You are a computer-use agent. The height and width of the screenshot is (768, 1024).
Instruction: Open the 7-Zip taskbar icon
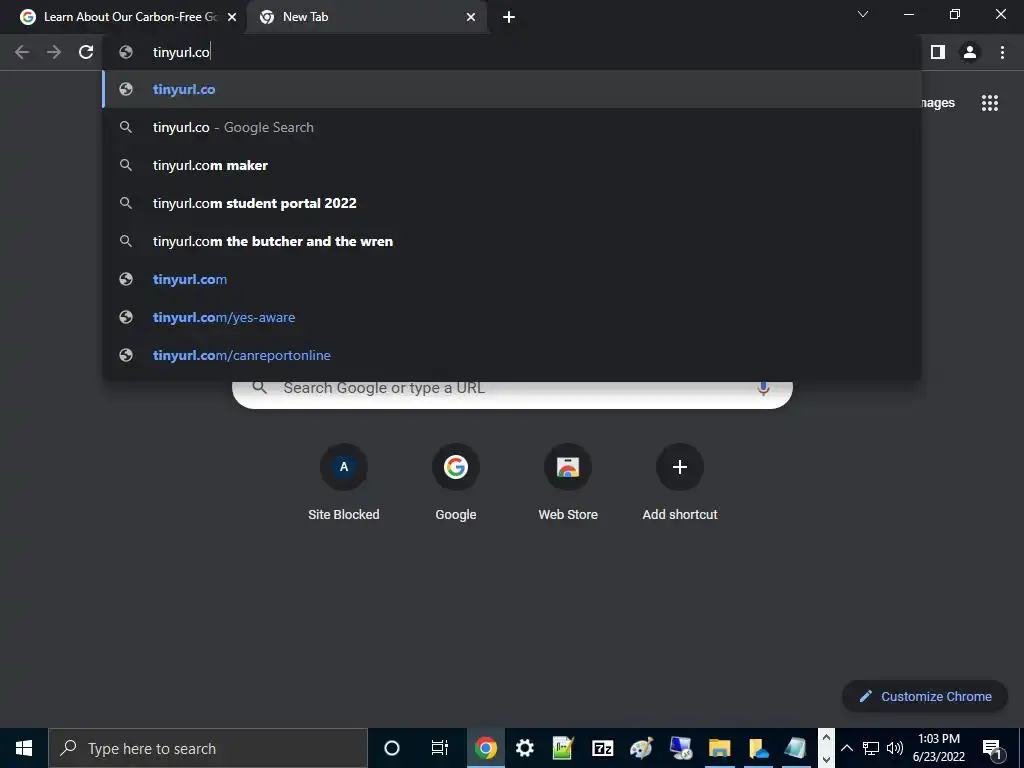click(602, 748)
